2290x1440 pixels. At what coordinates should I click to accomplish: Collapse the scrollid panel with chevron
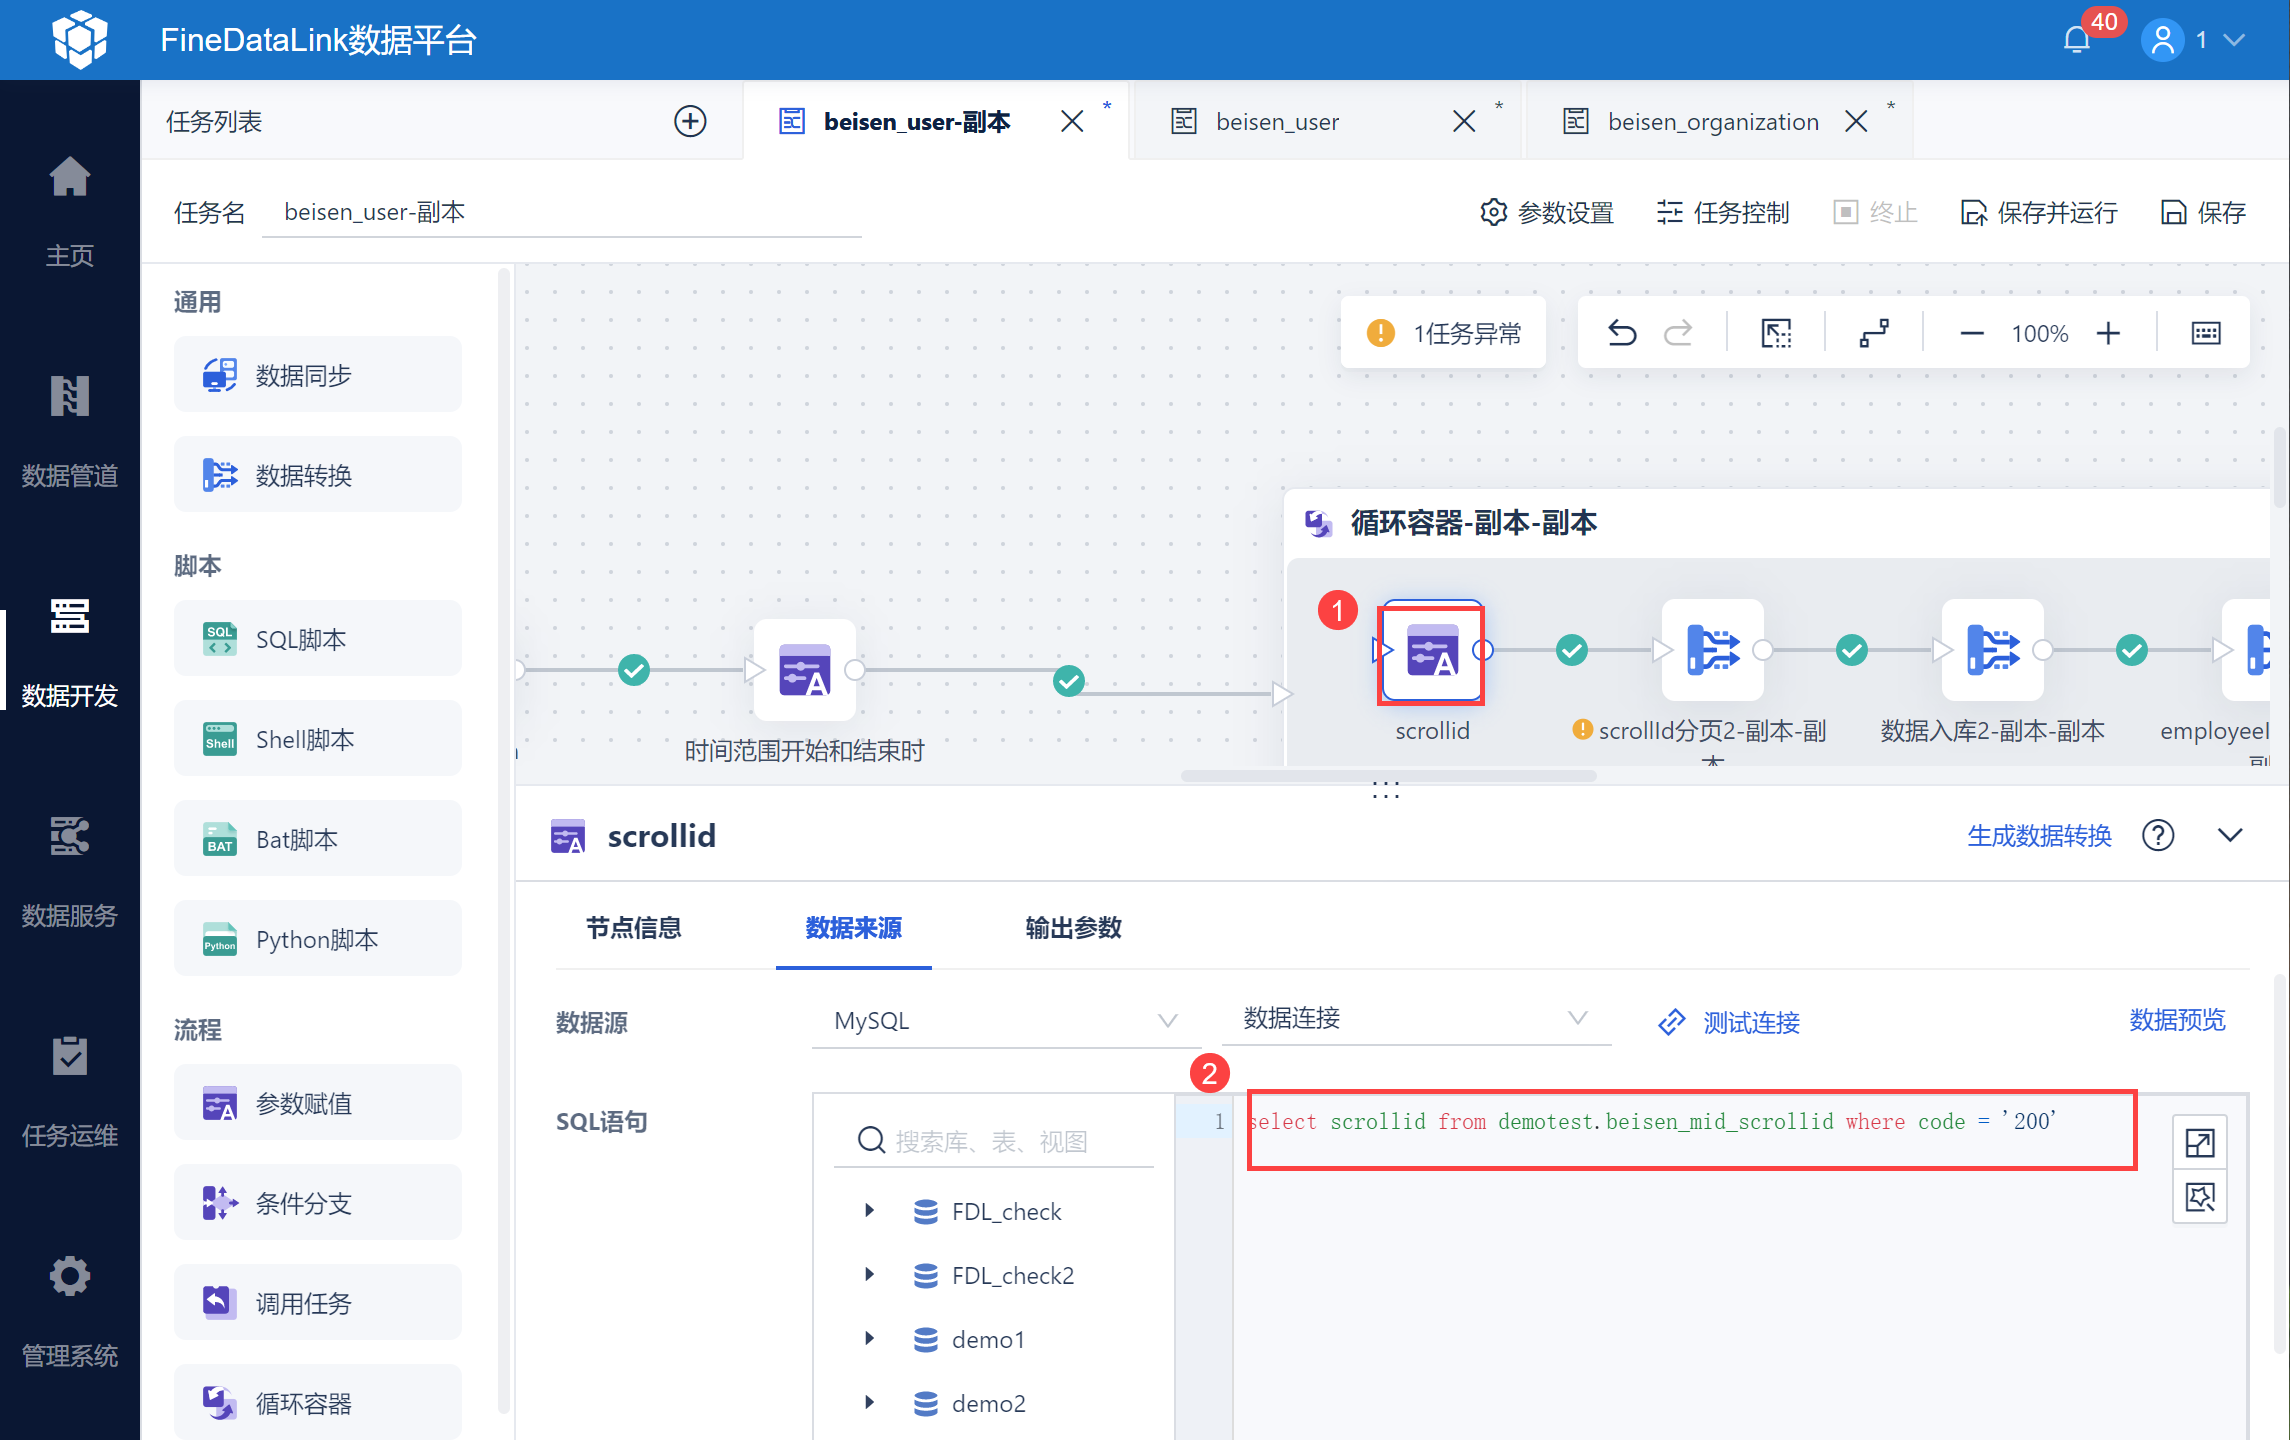tap(2230, 835)
